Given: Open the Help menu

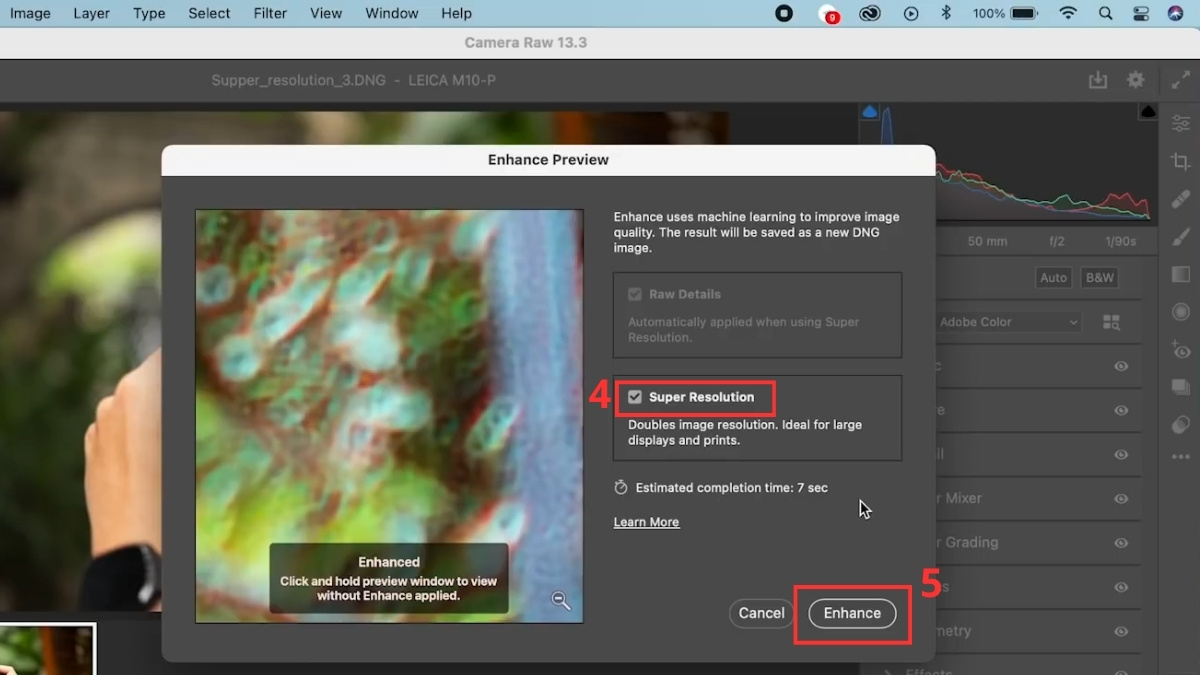Looking at the screenshot, I should tap(456, 14).
